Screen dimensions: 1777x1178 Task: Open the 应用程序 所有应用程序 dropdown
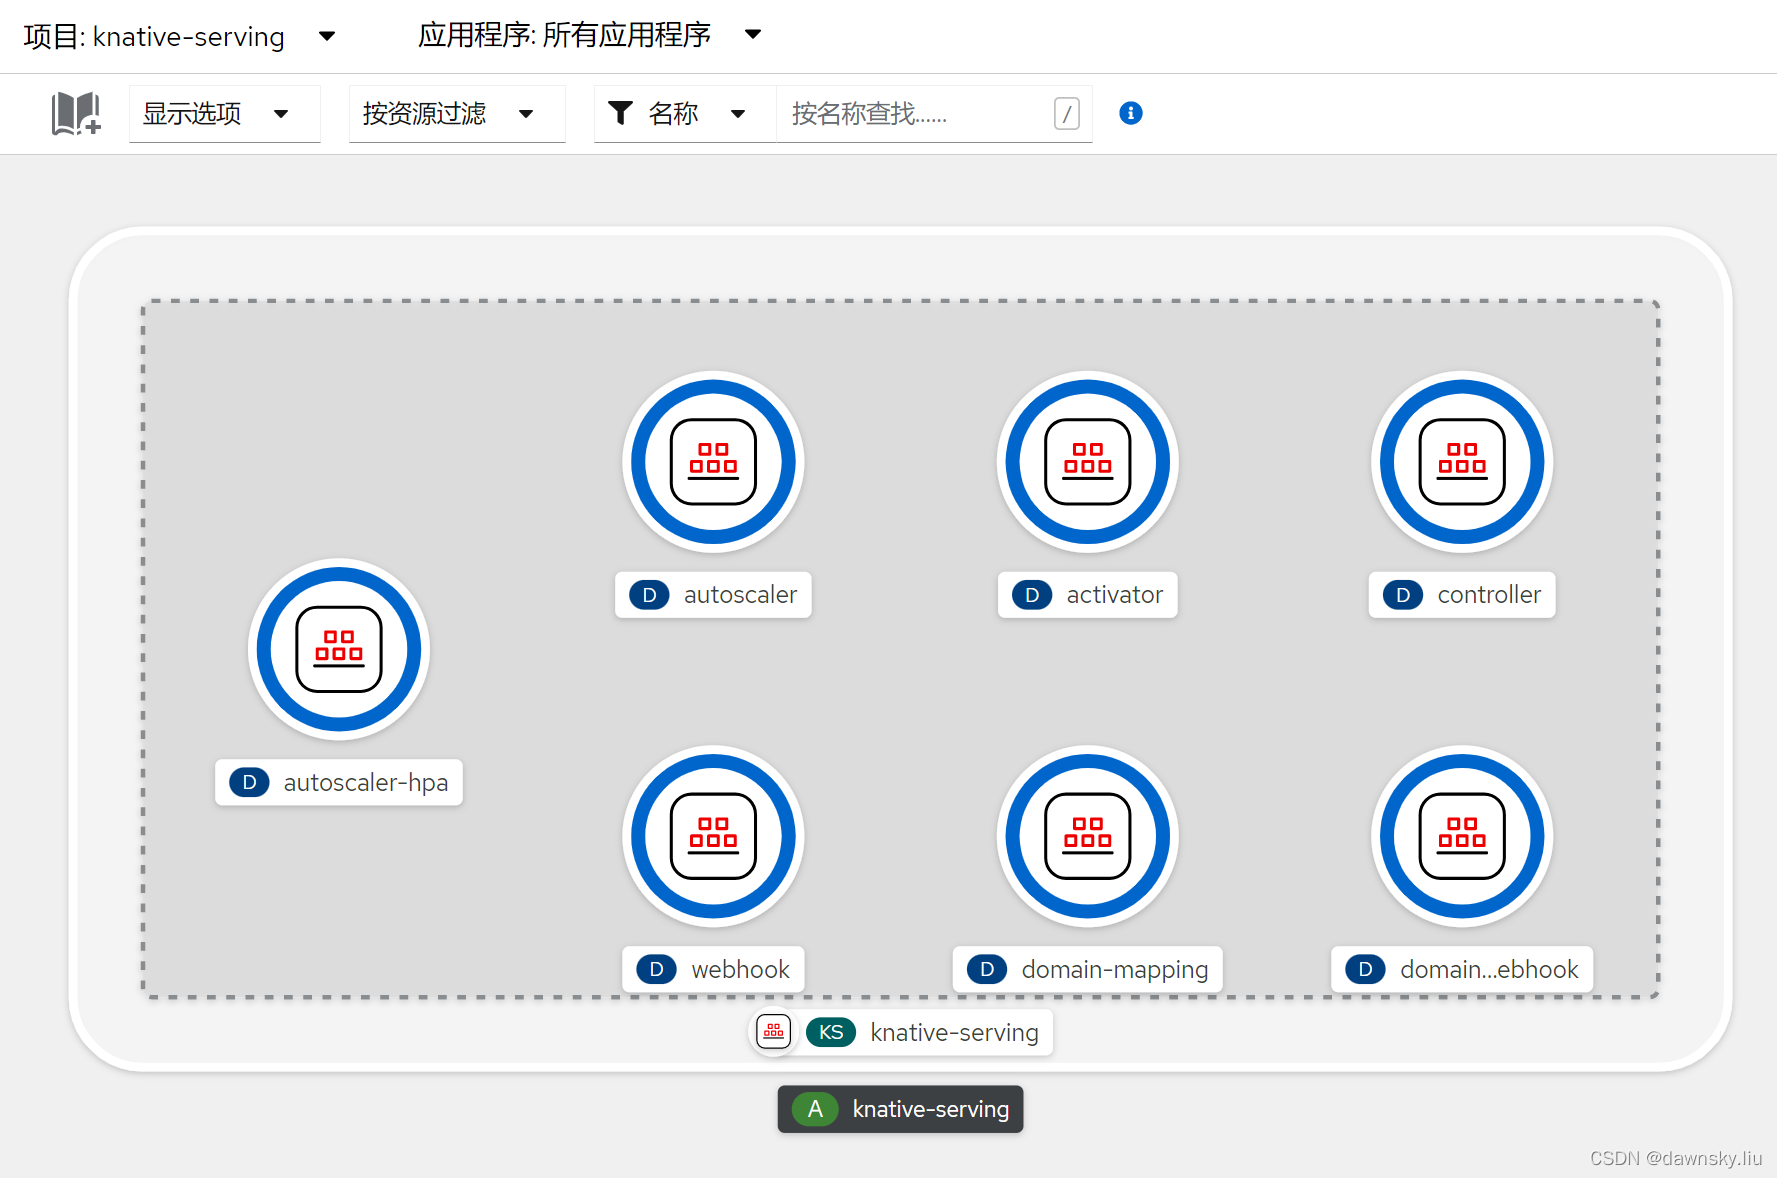point(590,36)
